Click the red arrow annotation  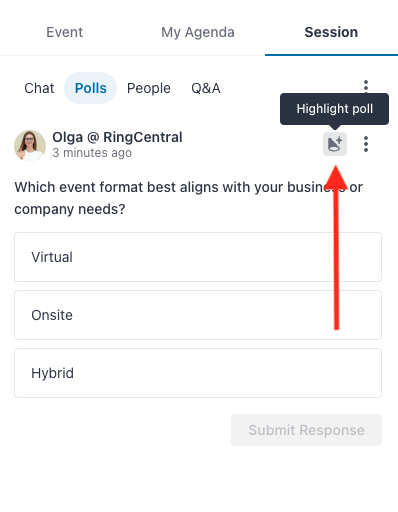coord(336,247)
